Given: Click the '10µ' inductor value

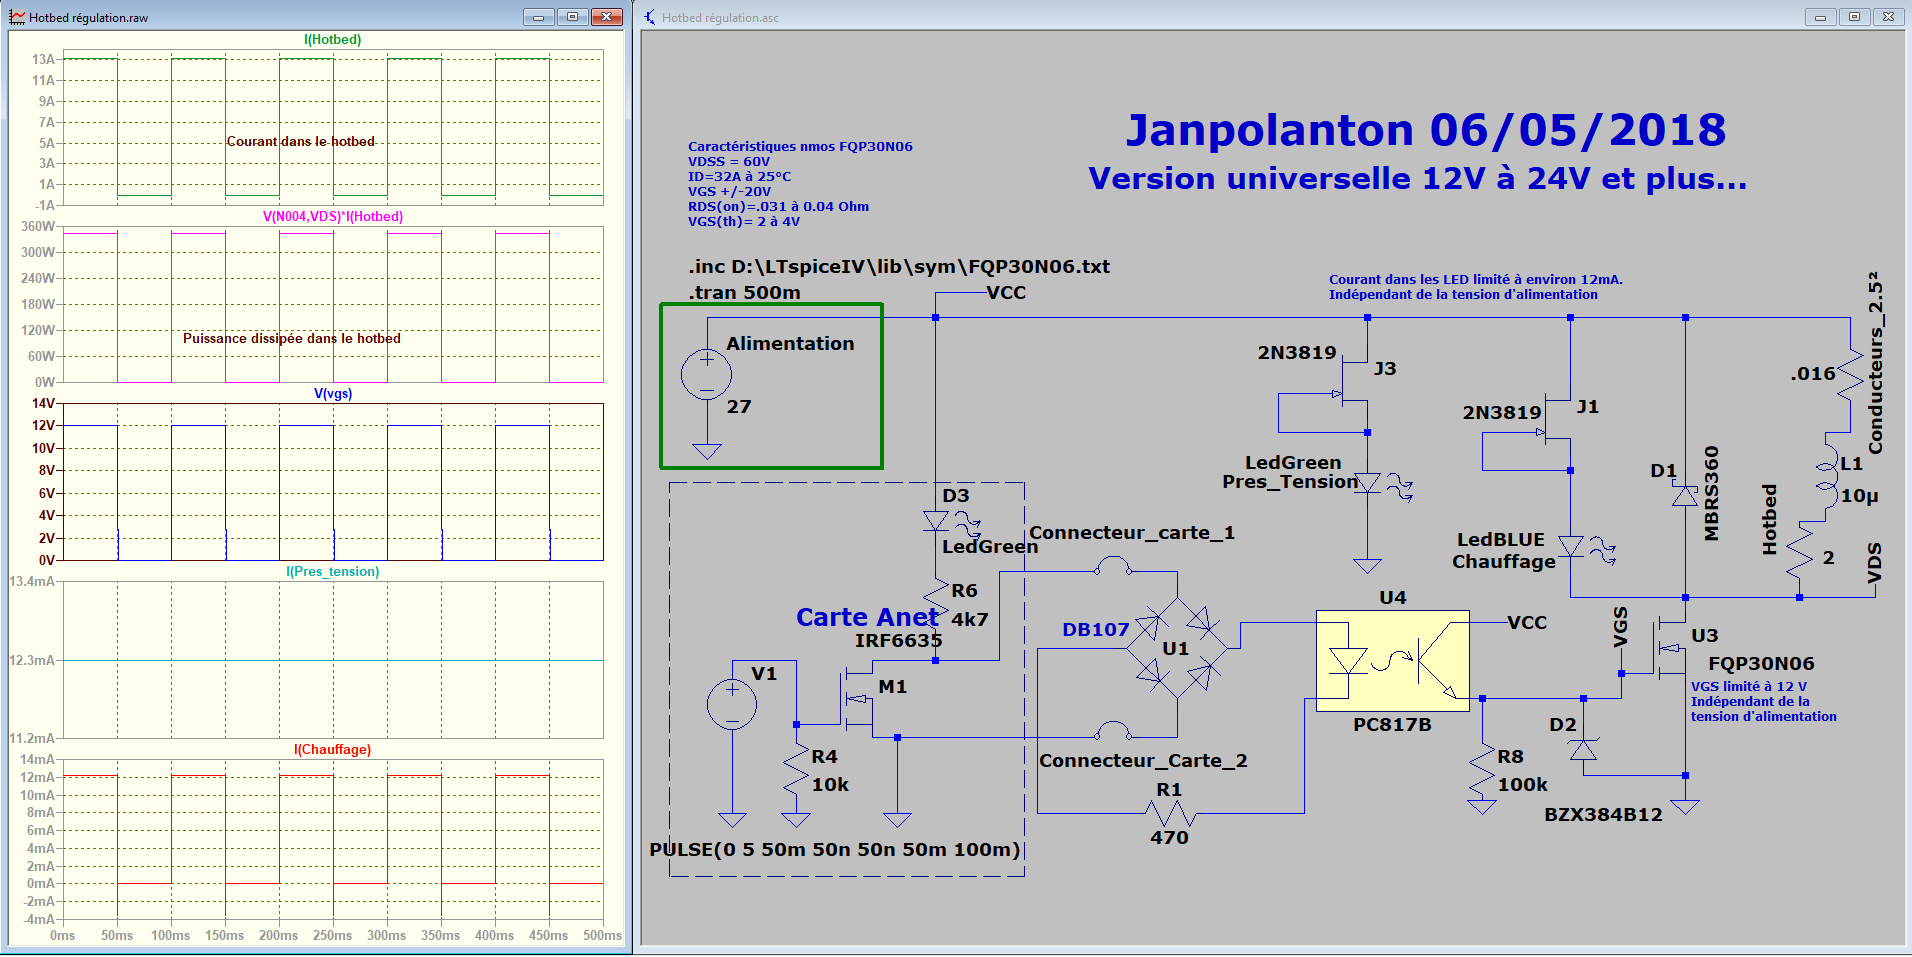Looking at the screenshot, I should pos(1860,496).
